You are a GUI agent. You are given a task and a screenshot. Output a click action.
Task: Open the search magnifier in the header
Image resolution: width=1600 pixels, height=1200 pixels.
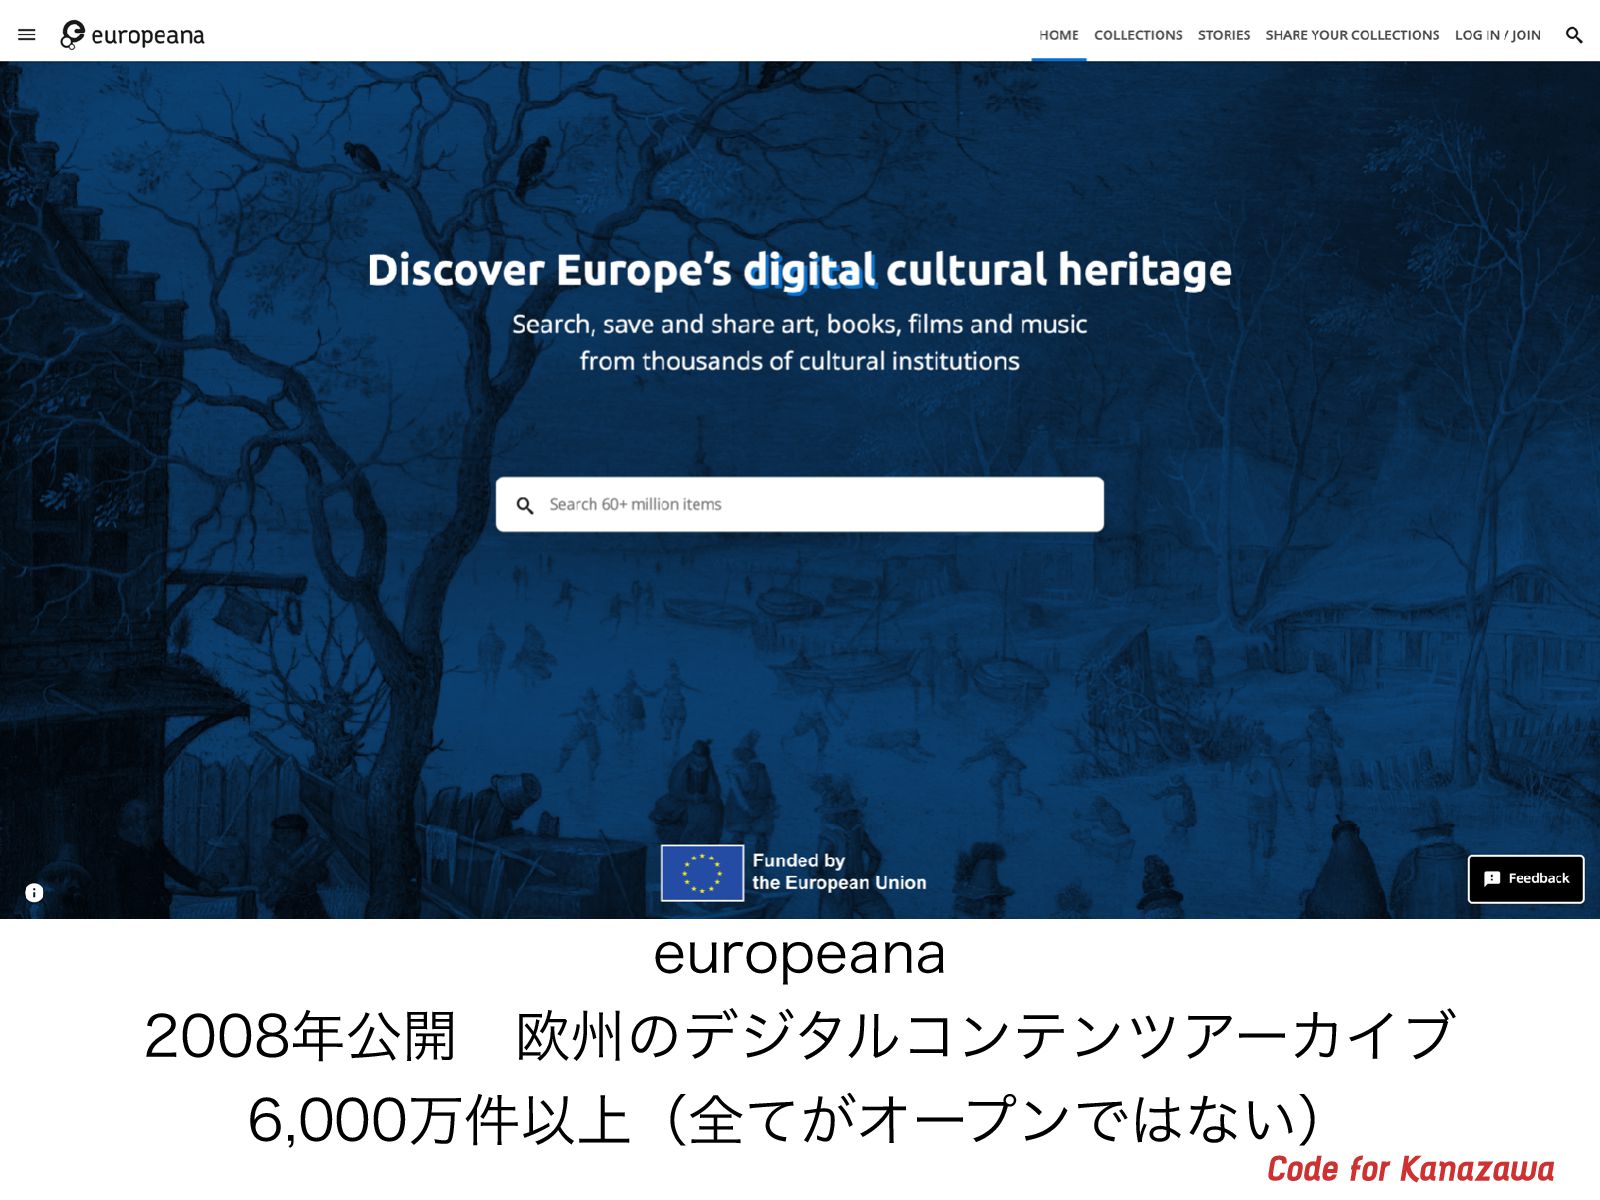click(1573, 35)
